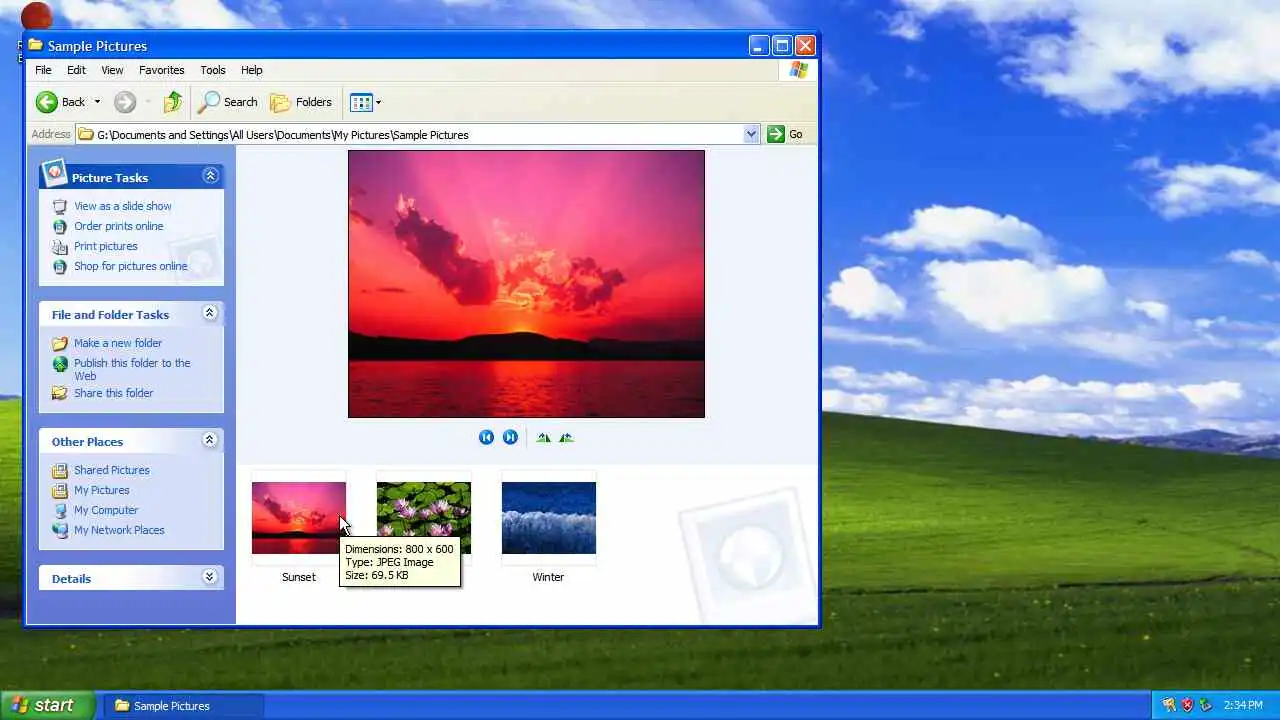Click the large Sunset preview image
The width and height of the screenshot is (1280, 720).
tap(526, 284)
